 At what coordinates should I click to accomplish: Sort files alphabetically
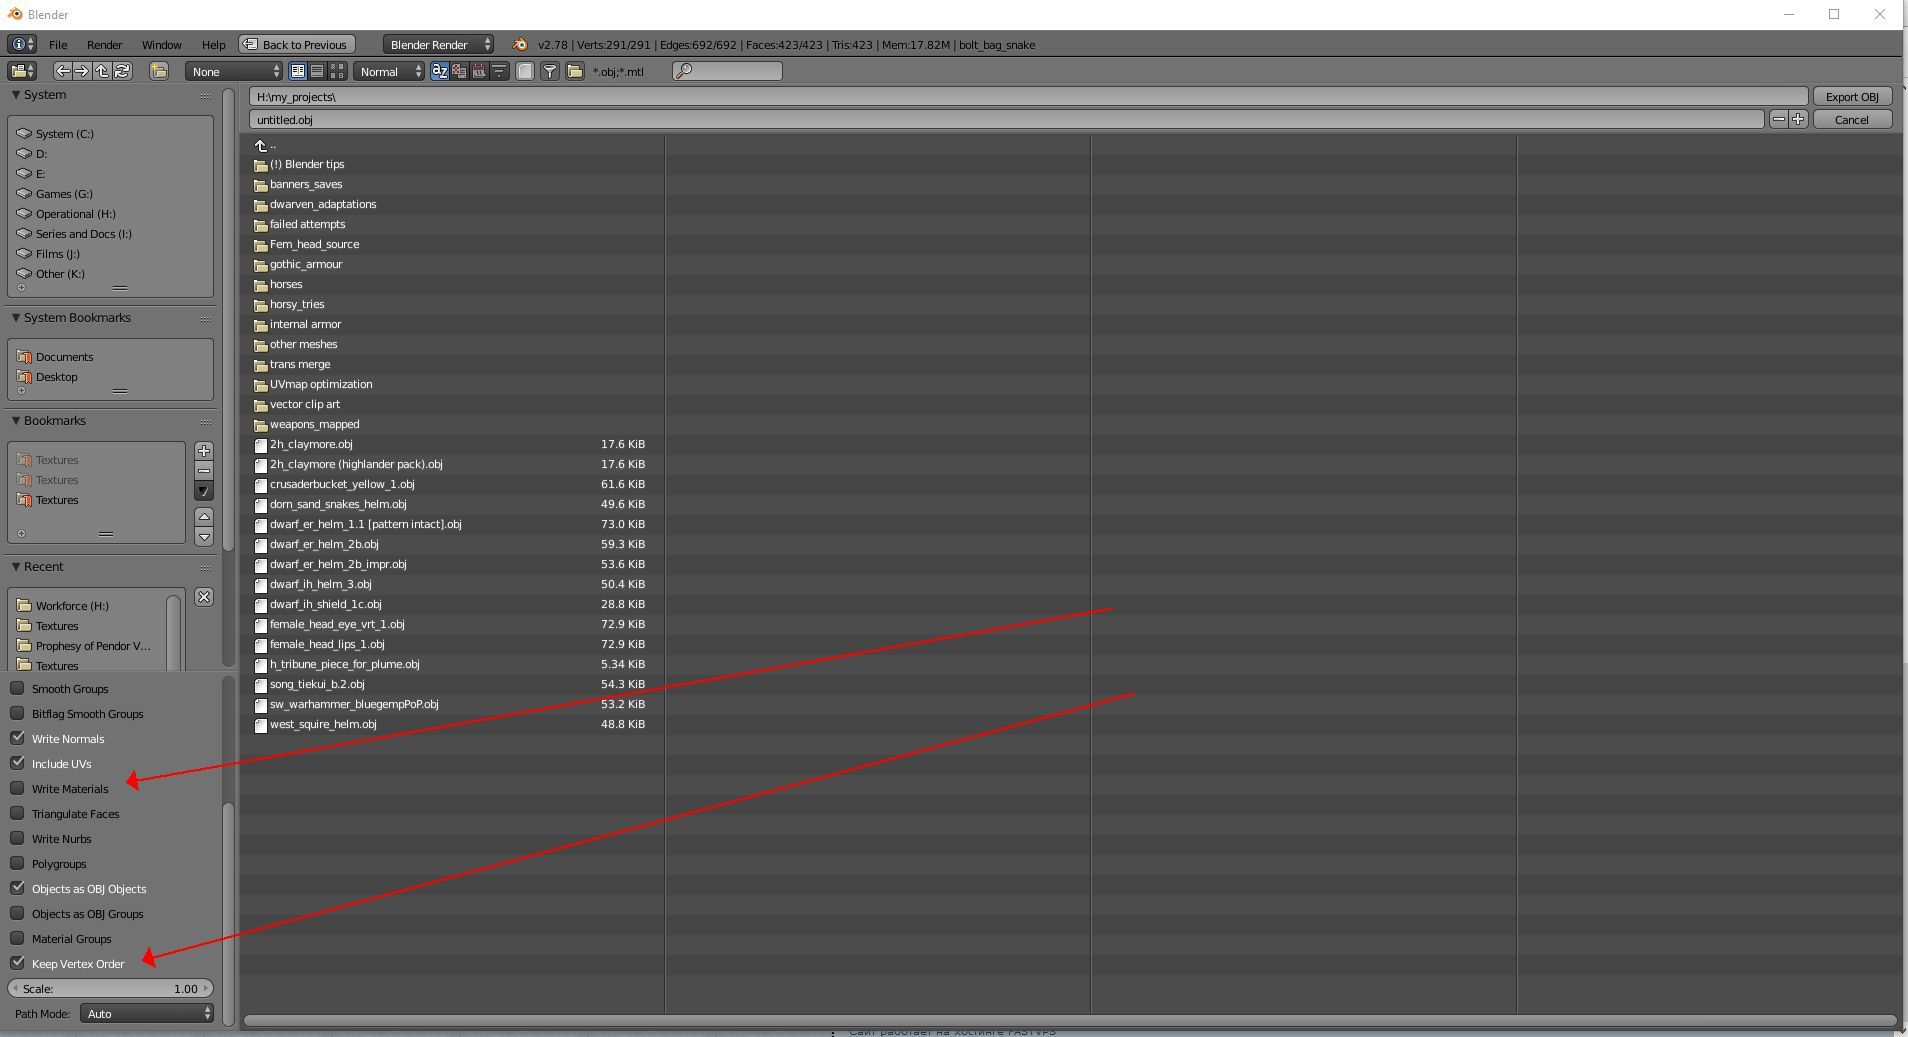tap(440, 71)
